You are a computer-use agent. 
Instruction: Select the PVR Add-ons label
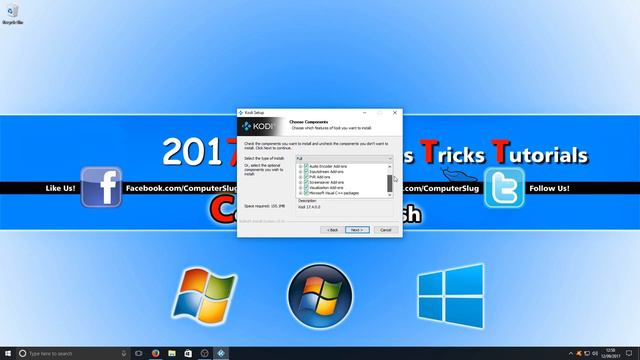(320, 177)
